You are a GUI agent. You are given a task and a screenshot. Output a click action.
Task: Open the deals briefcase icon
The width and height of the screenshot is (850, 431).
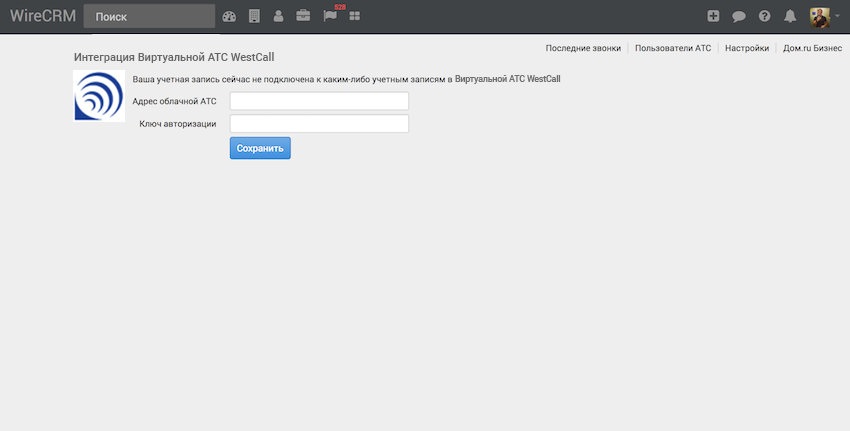(303, 16)
